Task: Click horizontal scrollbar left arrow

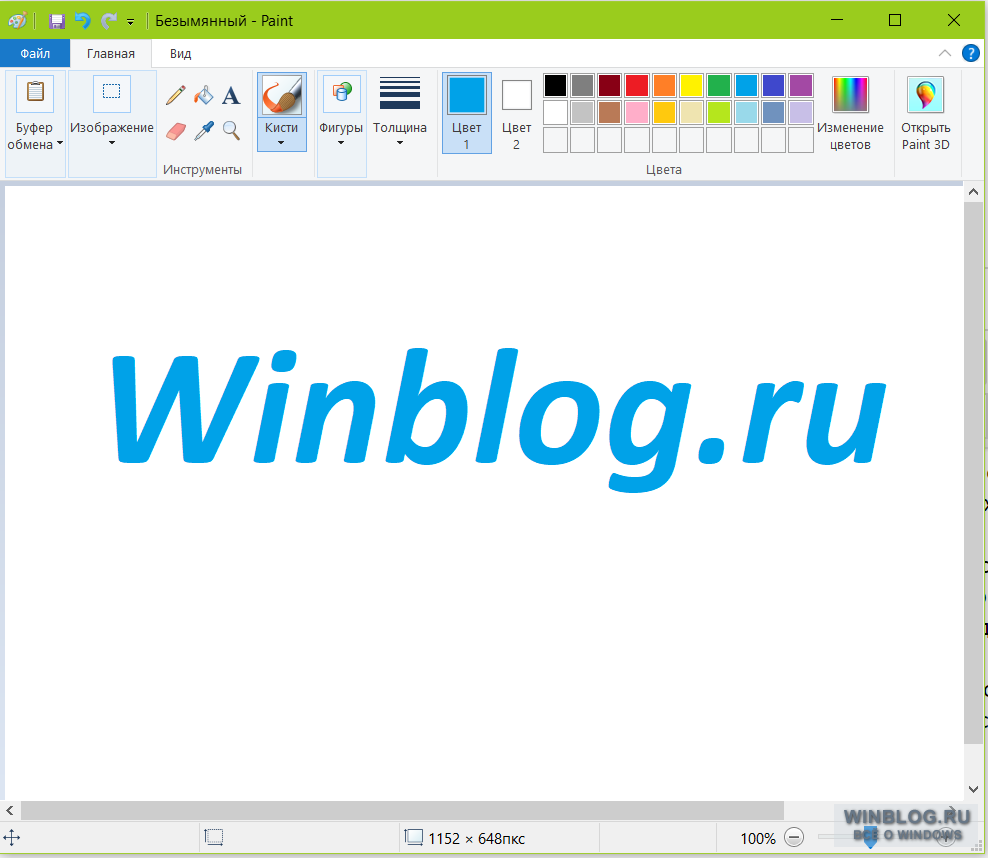Action: point(9,811)
